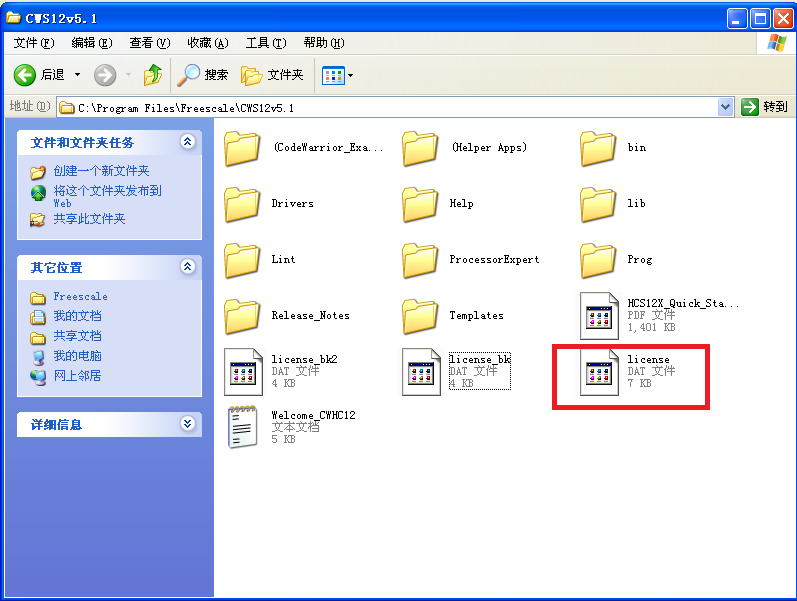797x601 pixels.
Task: Click the new folder icon in tasks
Action: point(38,172)
